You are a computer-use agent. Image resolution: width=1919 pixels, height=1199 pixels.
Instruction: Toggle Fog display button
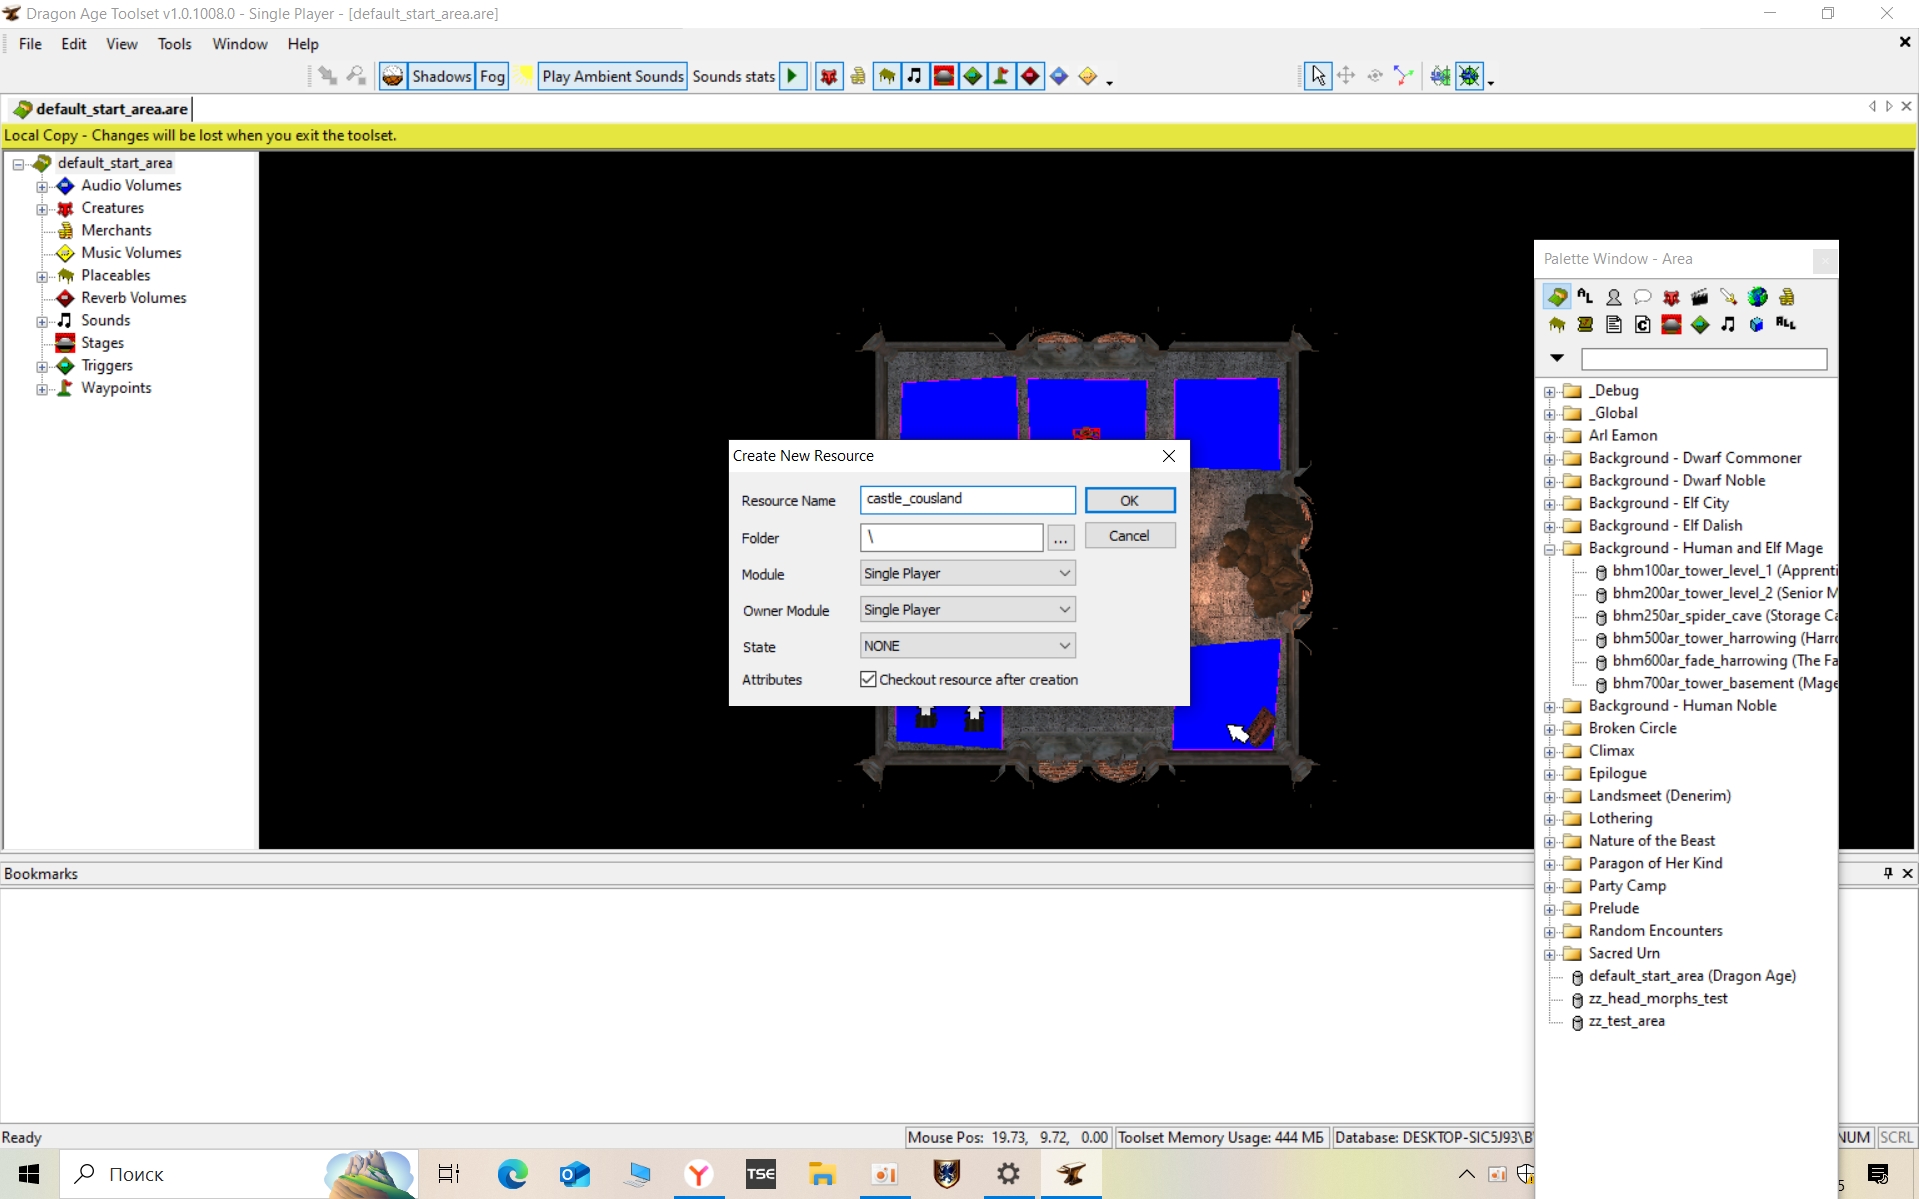[492, 76]
